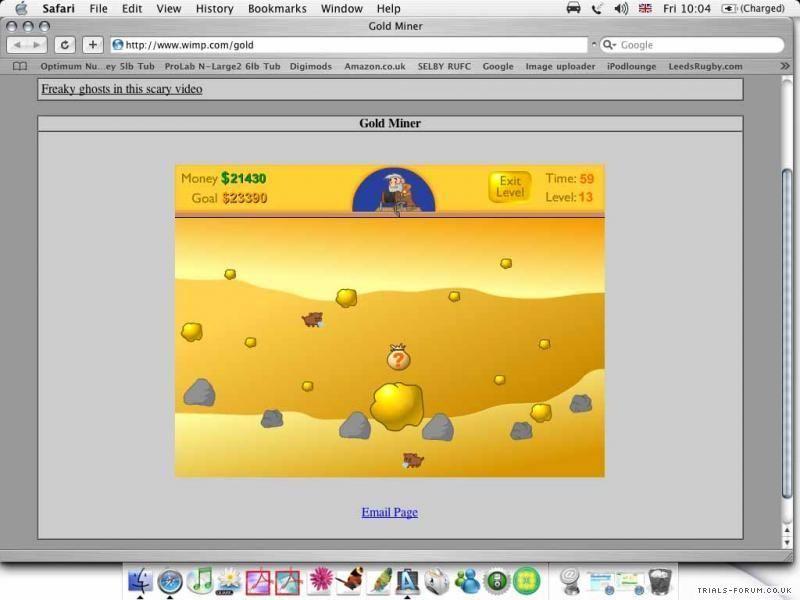Open the blue letter A Dock app
The width and height of the screenshot is (800, 600).
(407, 581)
